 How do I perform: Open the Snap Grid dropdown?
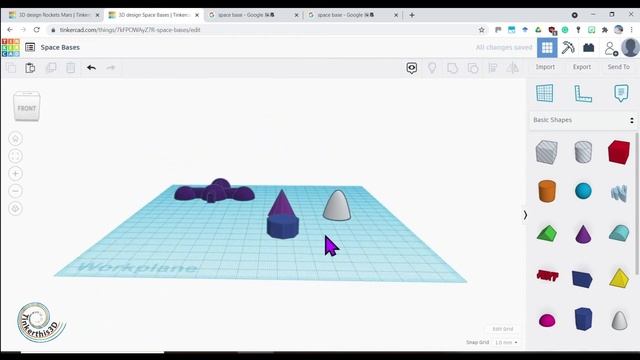[506, 342]
